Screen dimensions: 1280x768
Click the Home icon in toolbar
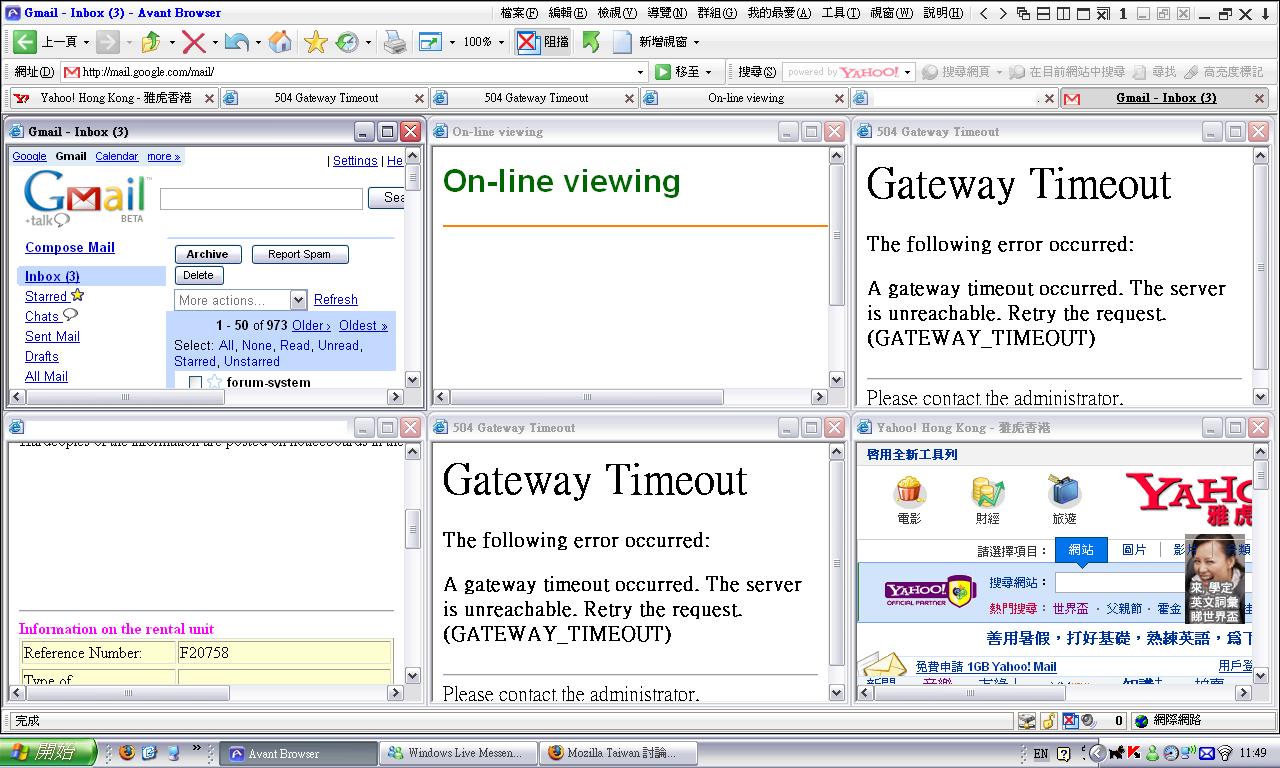click(281, 42)
